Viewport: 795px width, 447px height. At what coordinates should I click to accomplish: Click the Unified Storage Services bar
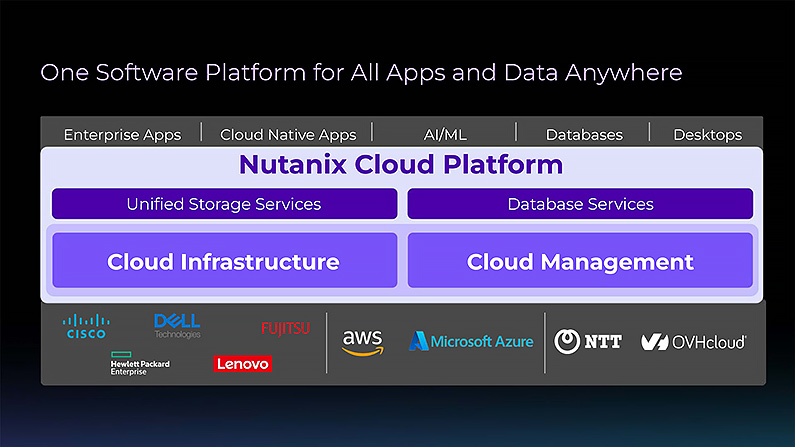coord(224,204)
